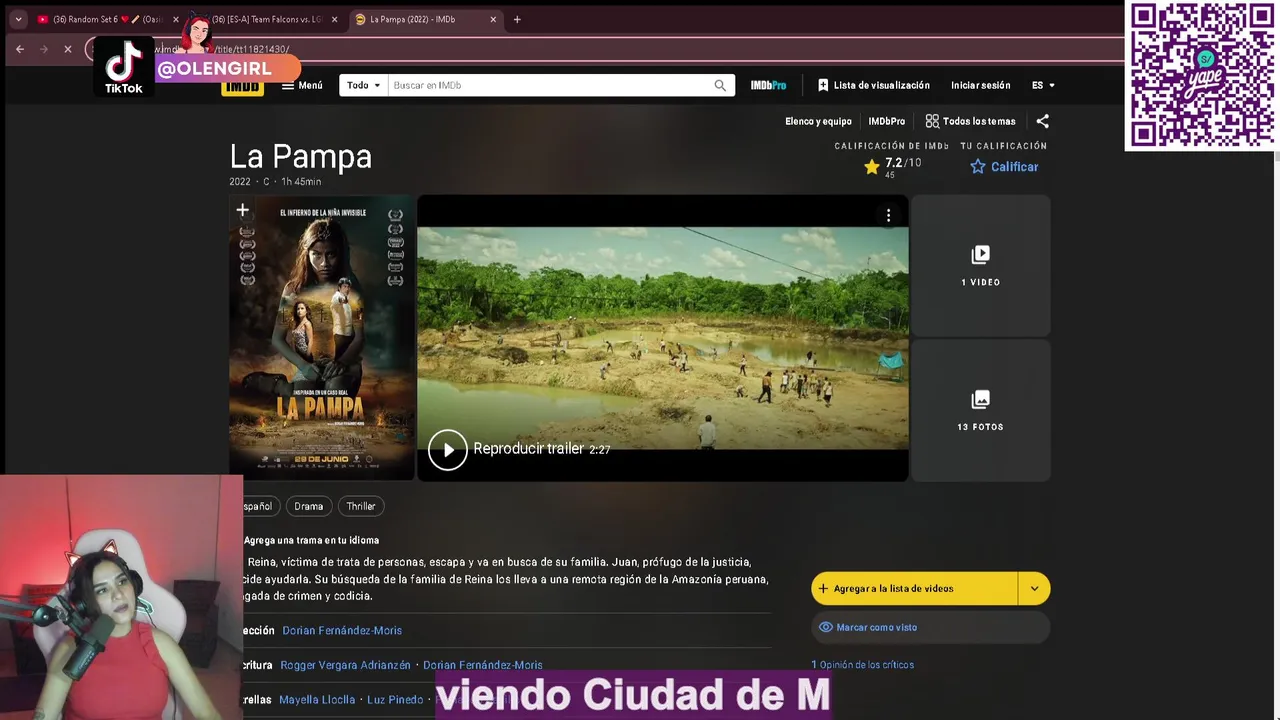Open Lista de visualización
The height and width of the screenshot is (720, 1280).
click(874, 85)
